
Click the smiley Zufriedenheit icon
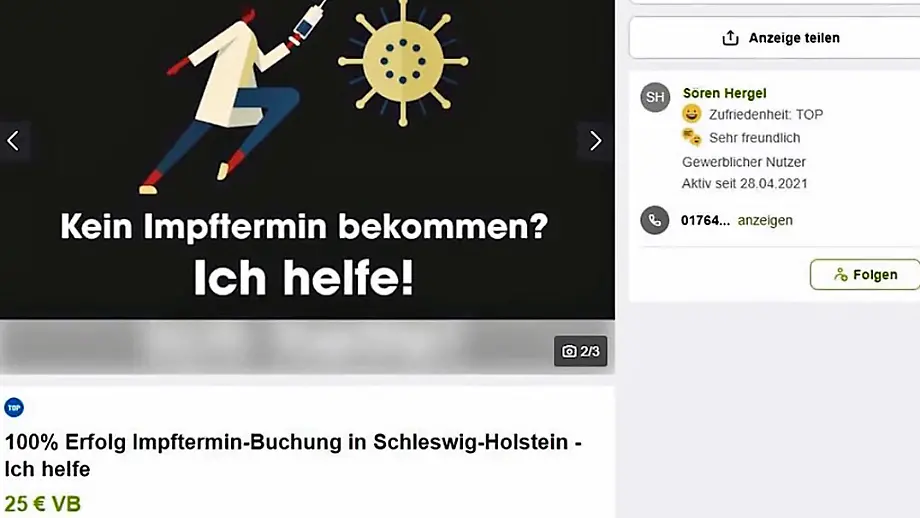692,114
